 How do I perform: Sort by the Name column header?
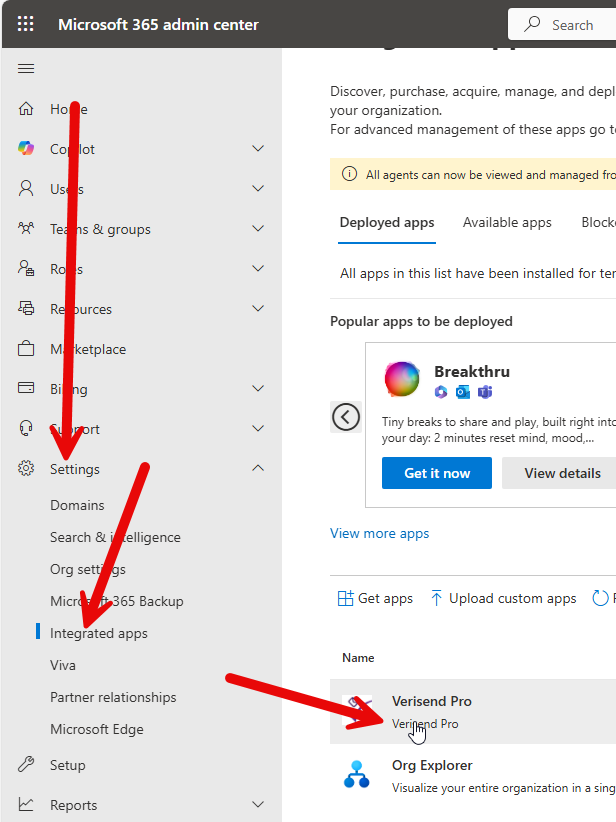point(358,657)
